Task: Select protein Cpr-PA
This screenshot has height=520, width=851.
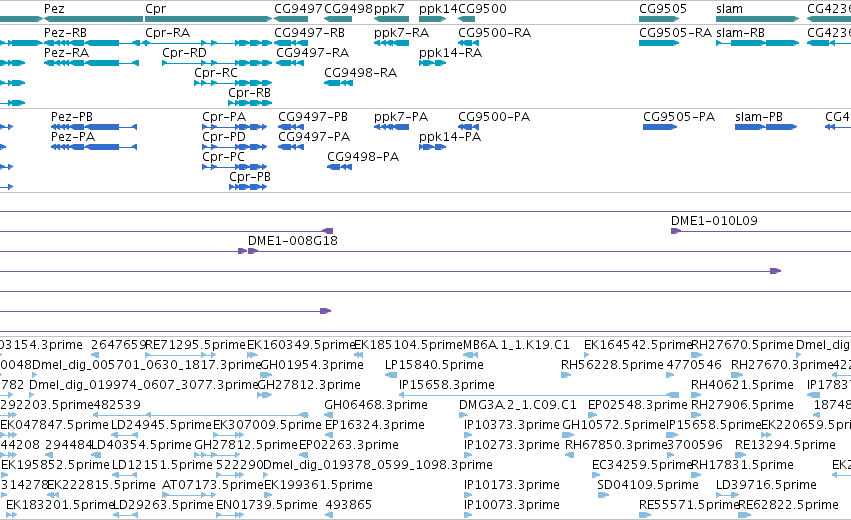Action: point(234,127)
